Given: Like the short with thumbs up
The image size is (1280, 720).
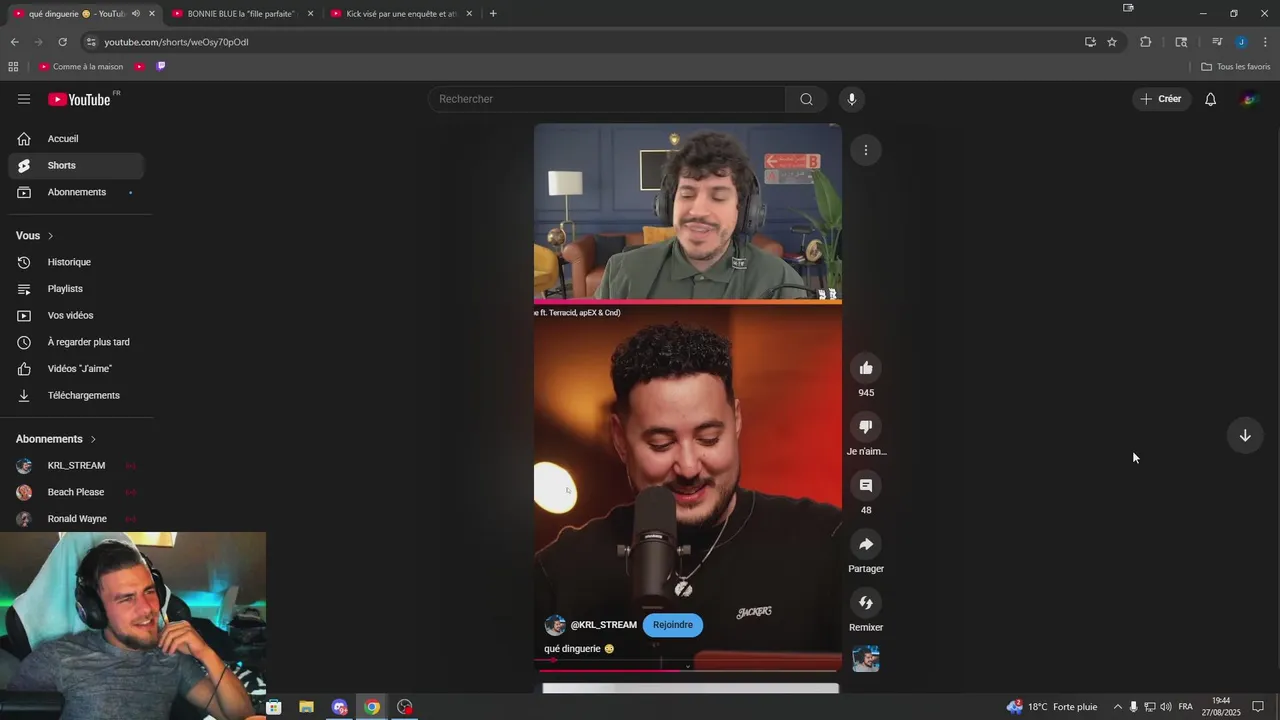Looking at the screenshot, I should [866, 368].
